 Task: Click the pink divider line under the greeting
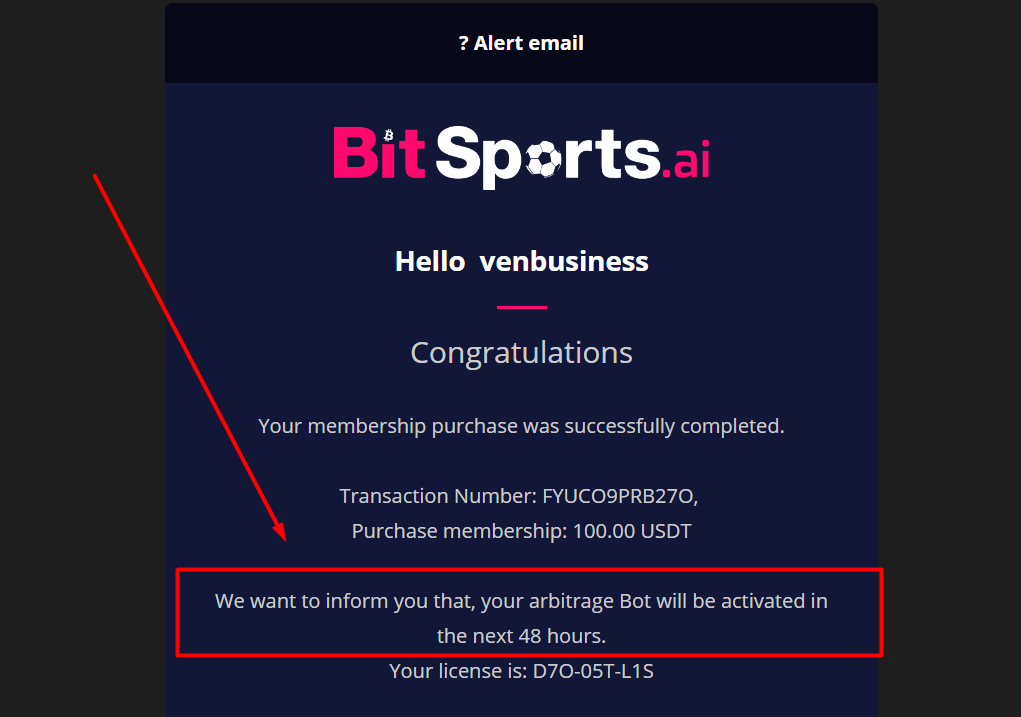click(x=521, y=307)
